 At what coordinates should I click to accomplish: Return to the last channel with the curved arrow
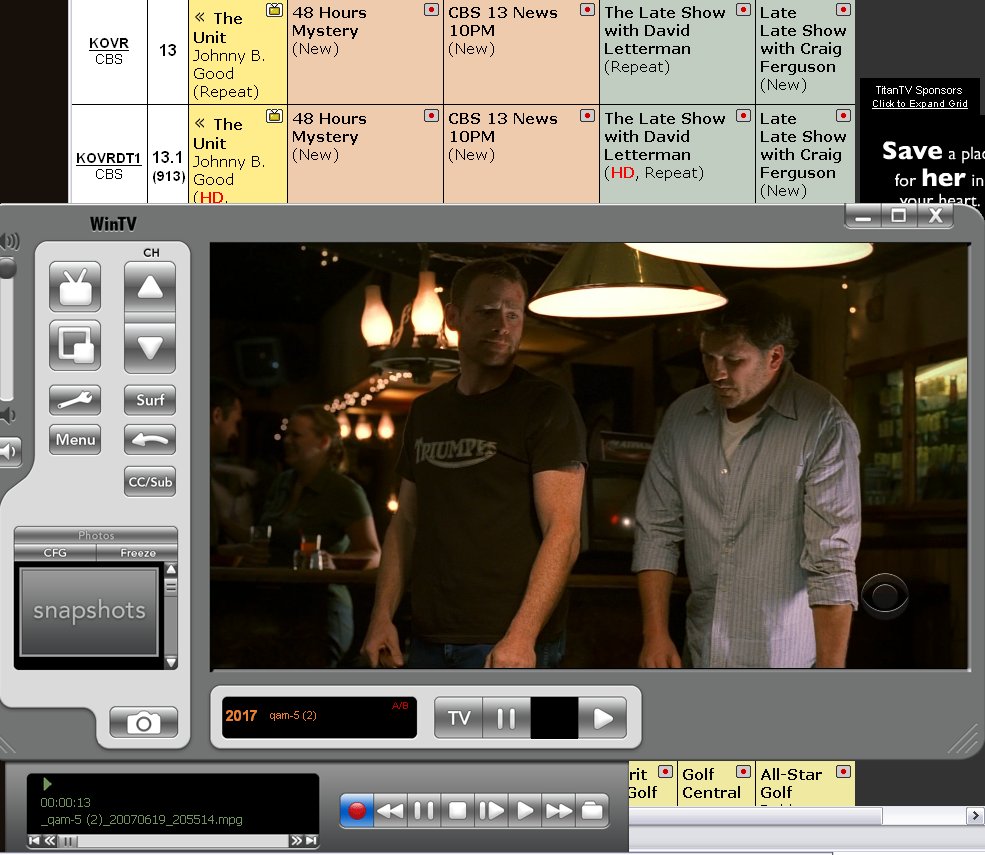tap(150, 440)
